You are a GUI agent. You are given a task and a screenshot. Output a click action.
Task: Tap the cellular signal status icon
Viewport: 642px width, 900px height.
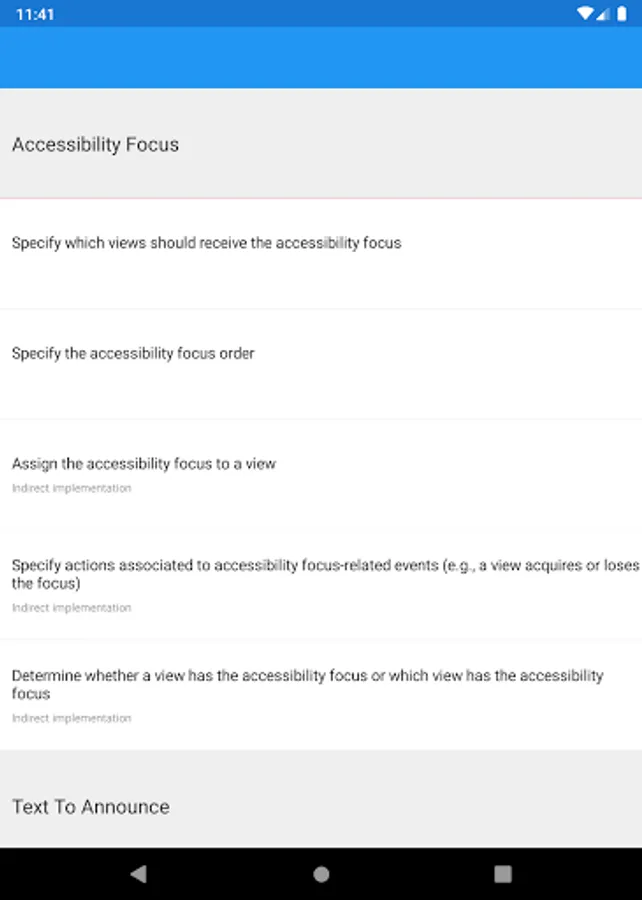click(602, 14)
